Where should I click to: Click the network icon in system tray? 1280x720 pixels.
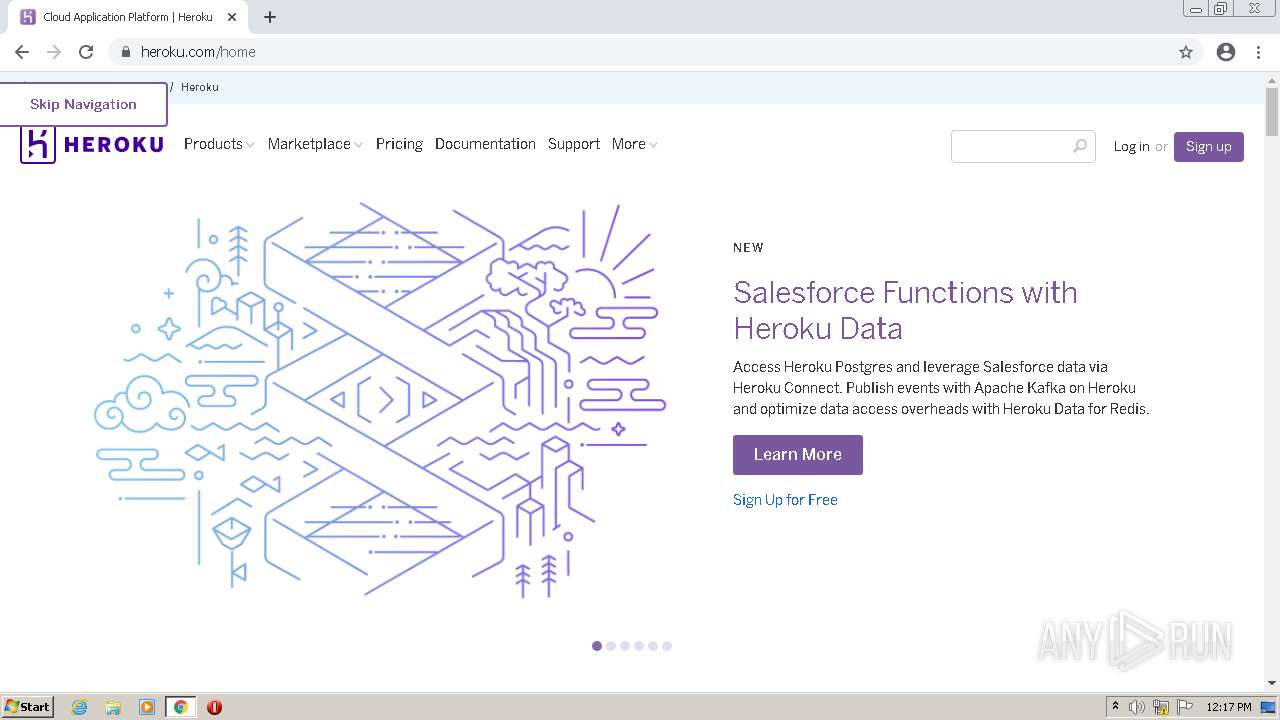tap(1161, 707)
